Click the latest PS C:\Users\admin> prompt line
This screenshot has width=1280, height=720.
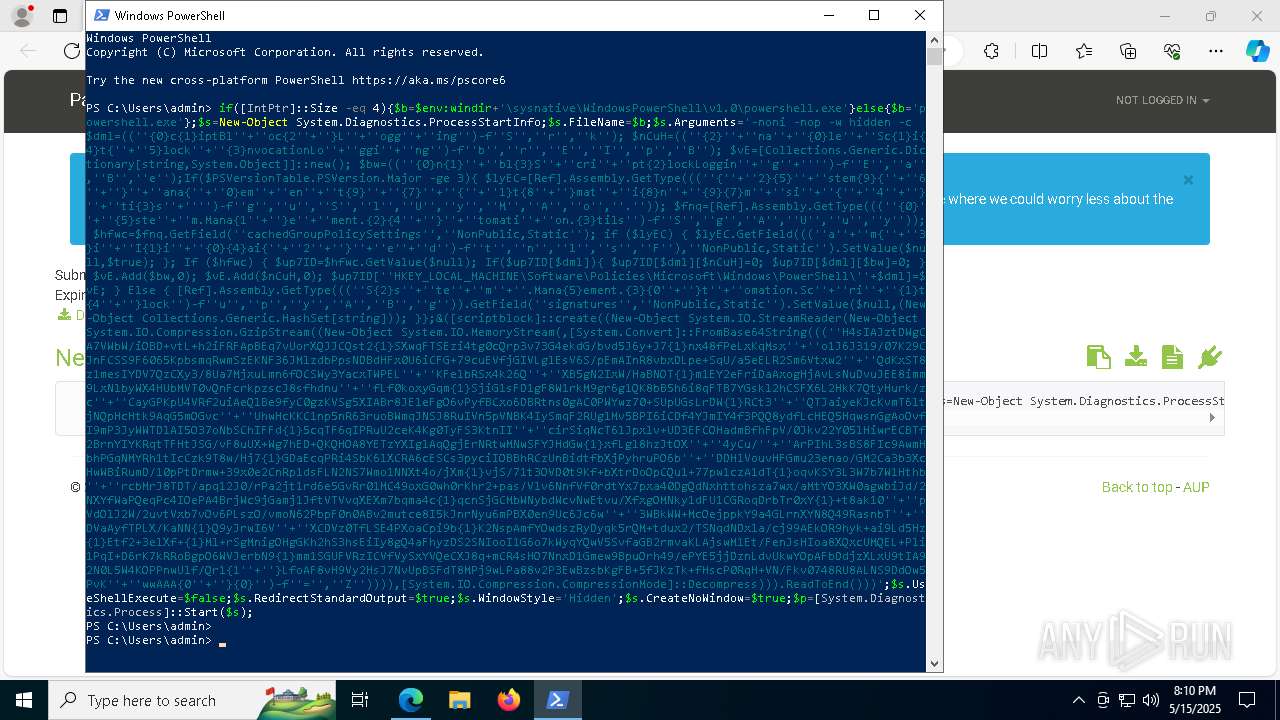(x=149, y=640)
